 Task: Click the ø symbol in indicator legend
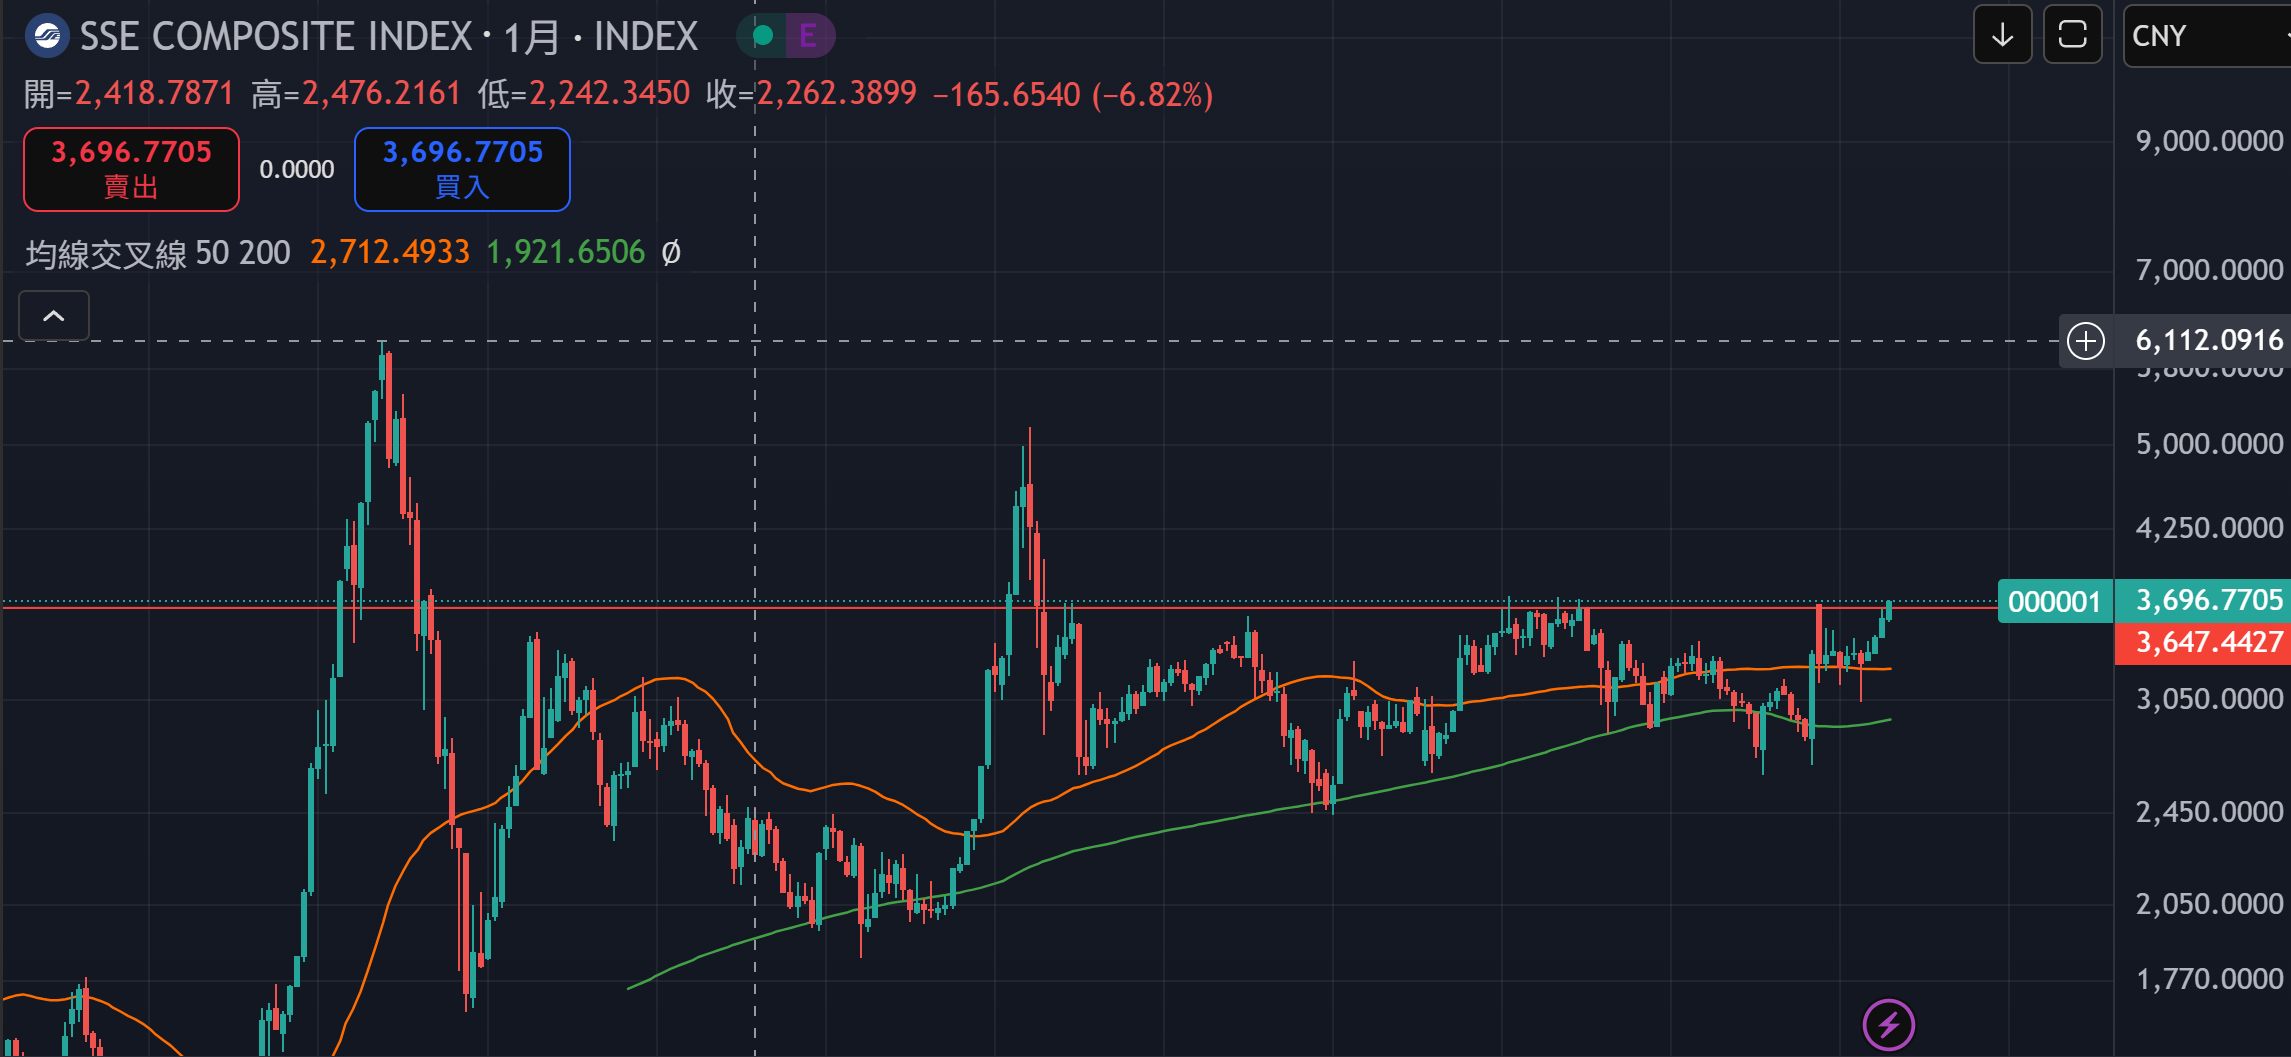tap(671, 253)
